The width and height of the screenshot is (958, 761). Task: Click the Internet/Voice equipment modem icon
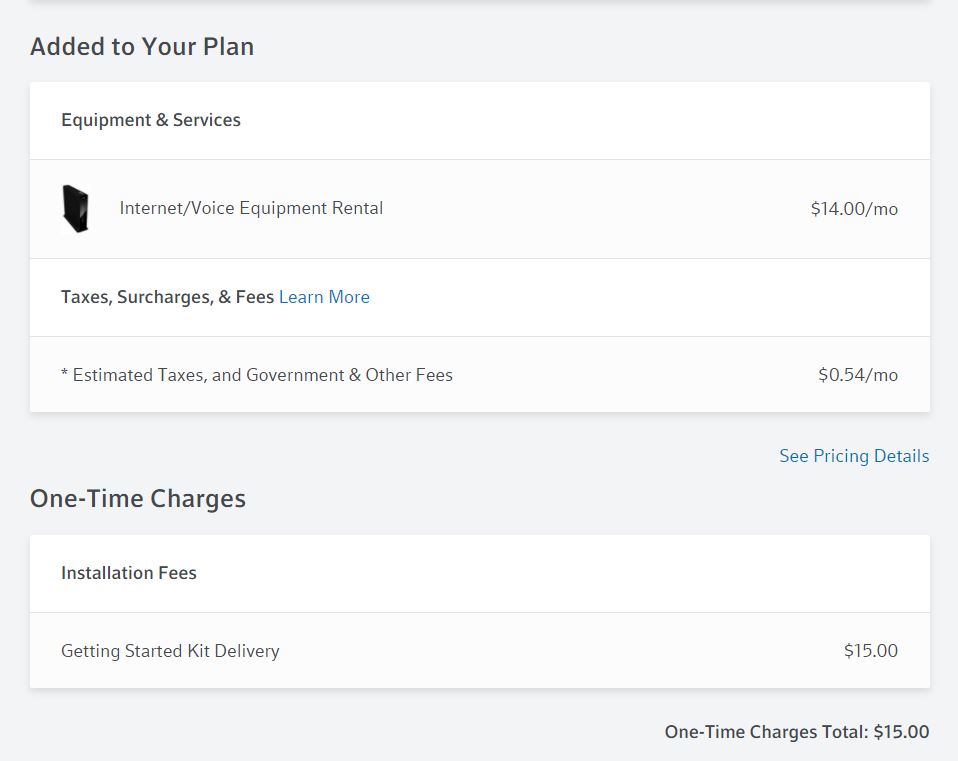pos(76,208)
